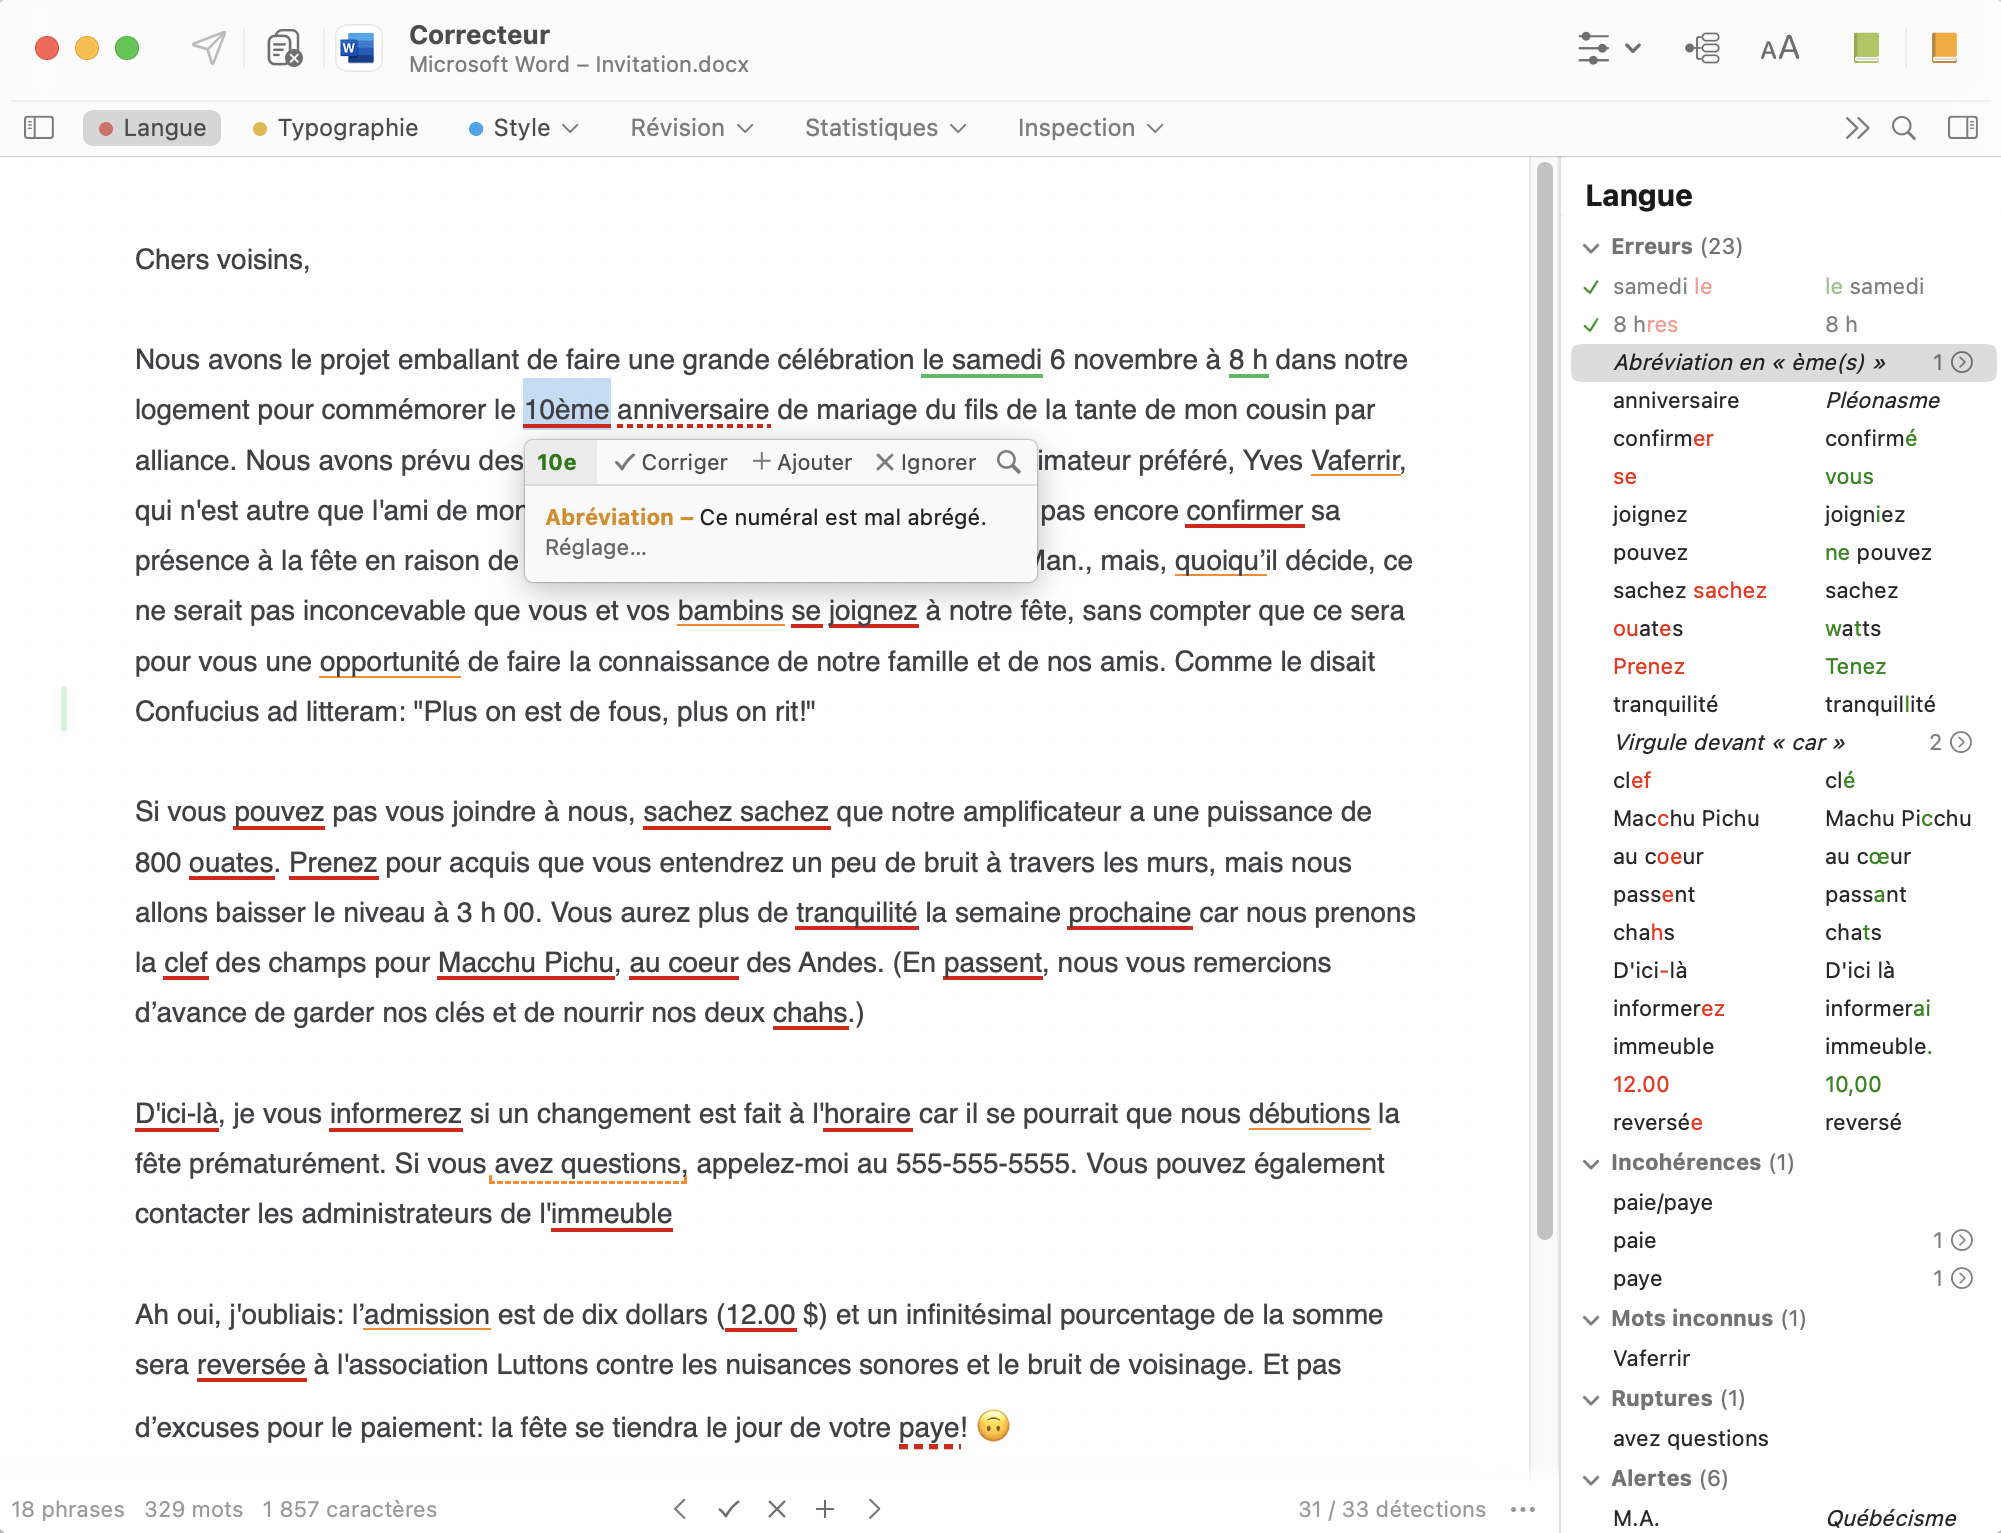This screenshot has height=1533, width=2001.
Task: Open the green dictionary book icon
Action: (x=1865, y=47)
